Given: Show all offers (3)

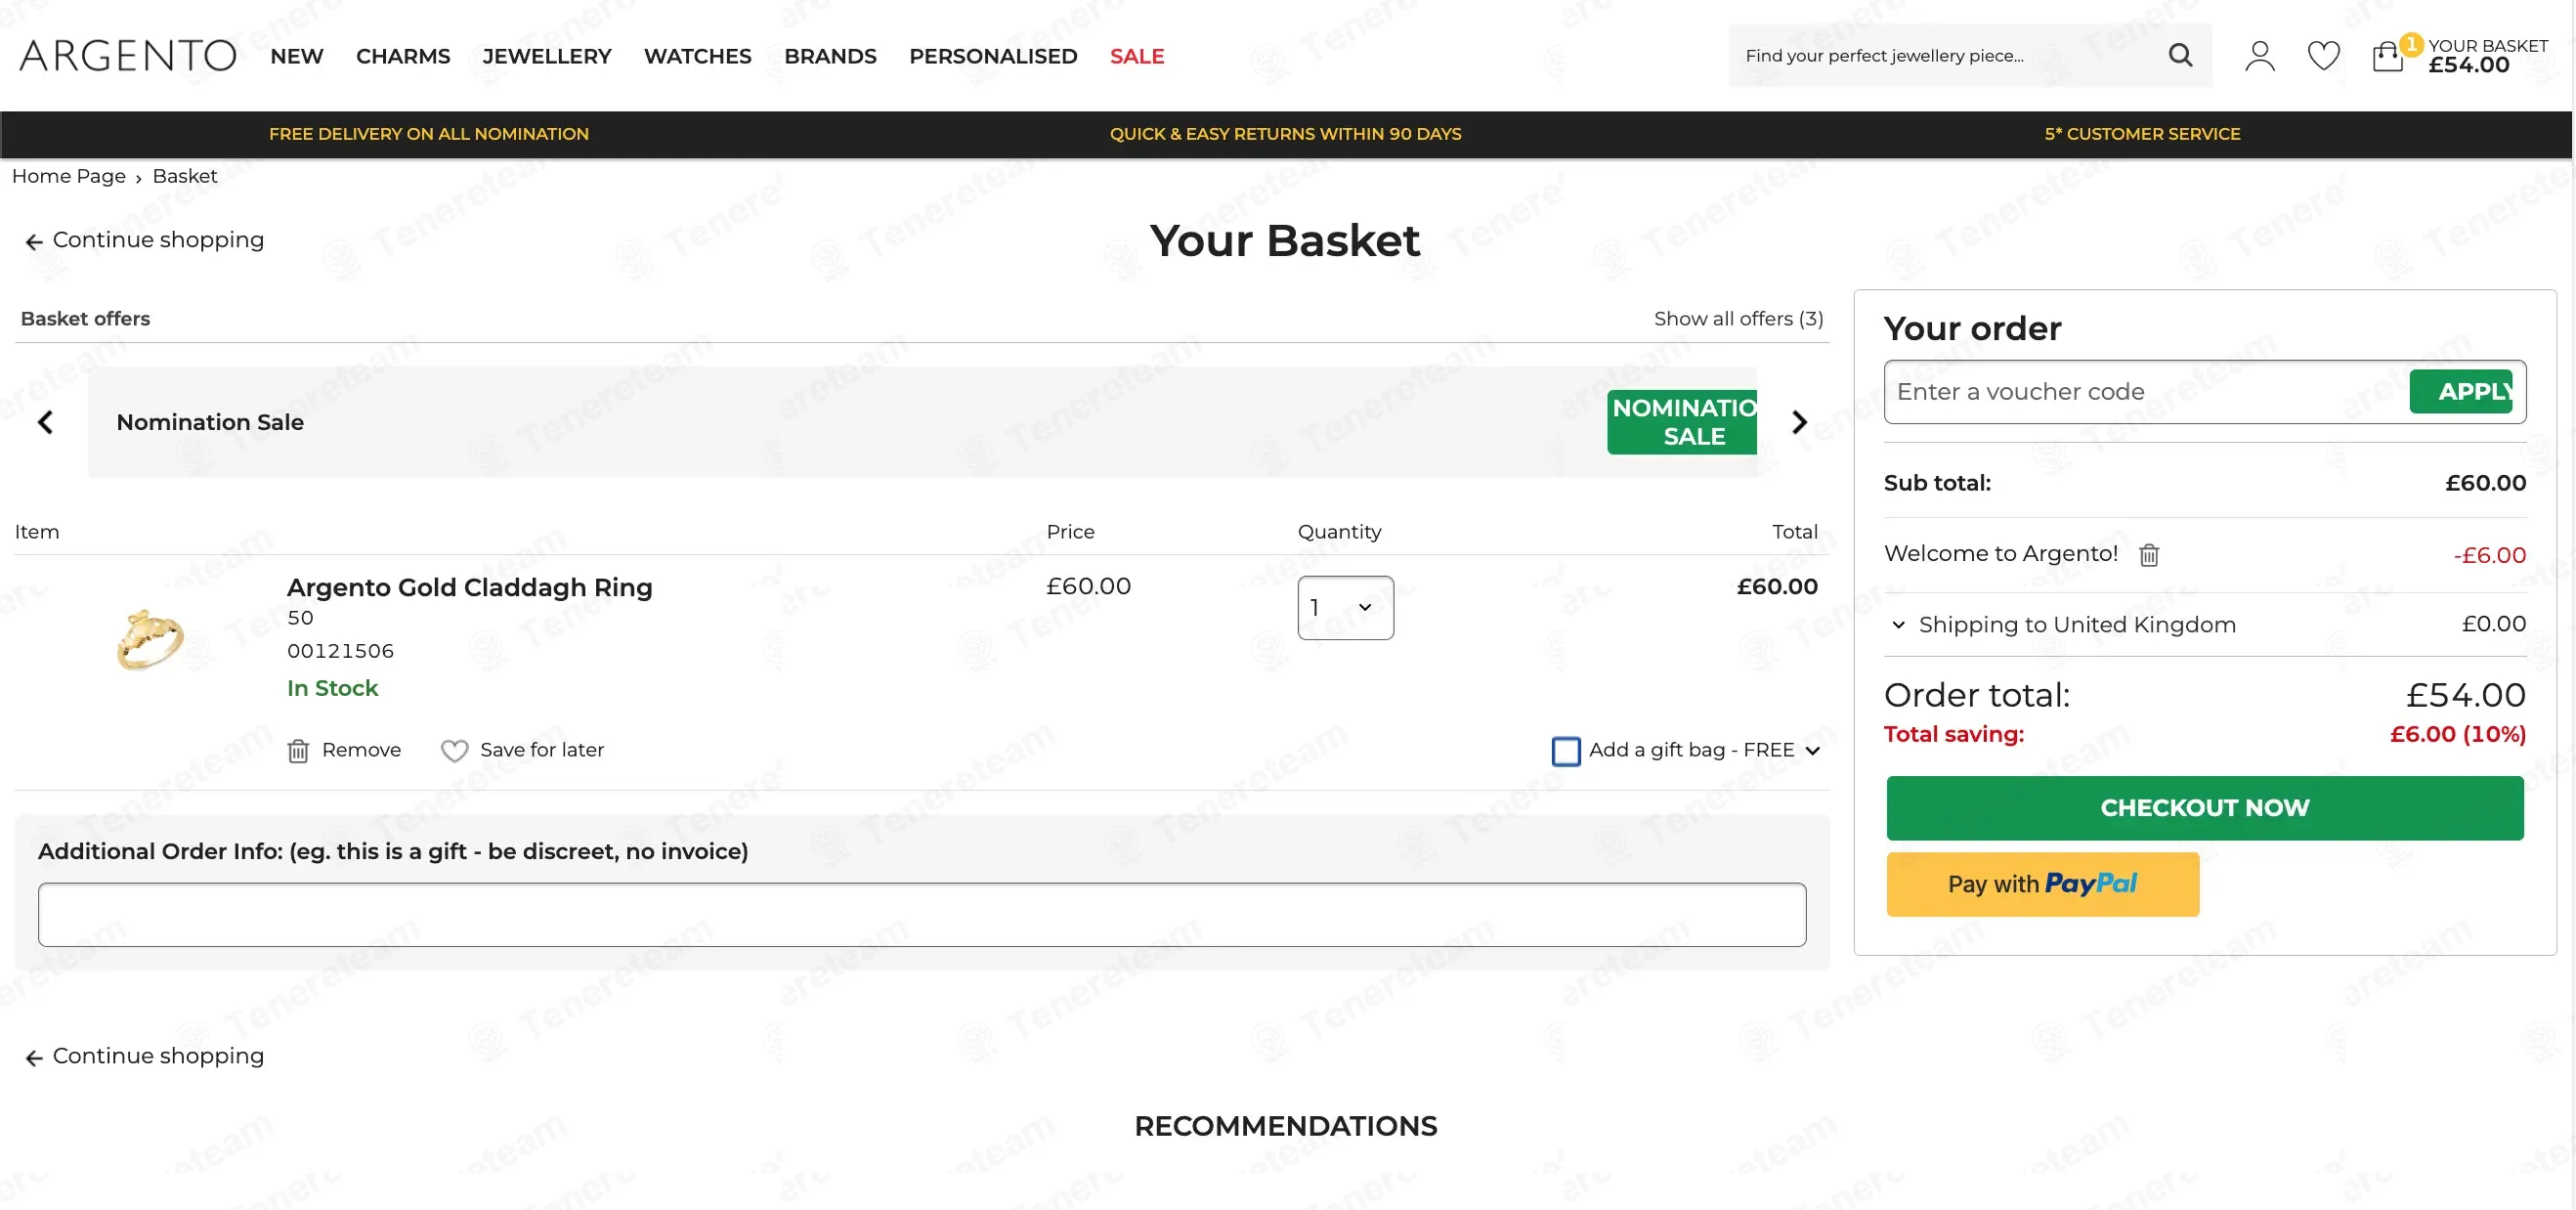Looking at the screenshot, I should click(x=1739, y=319).
